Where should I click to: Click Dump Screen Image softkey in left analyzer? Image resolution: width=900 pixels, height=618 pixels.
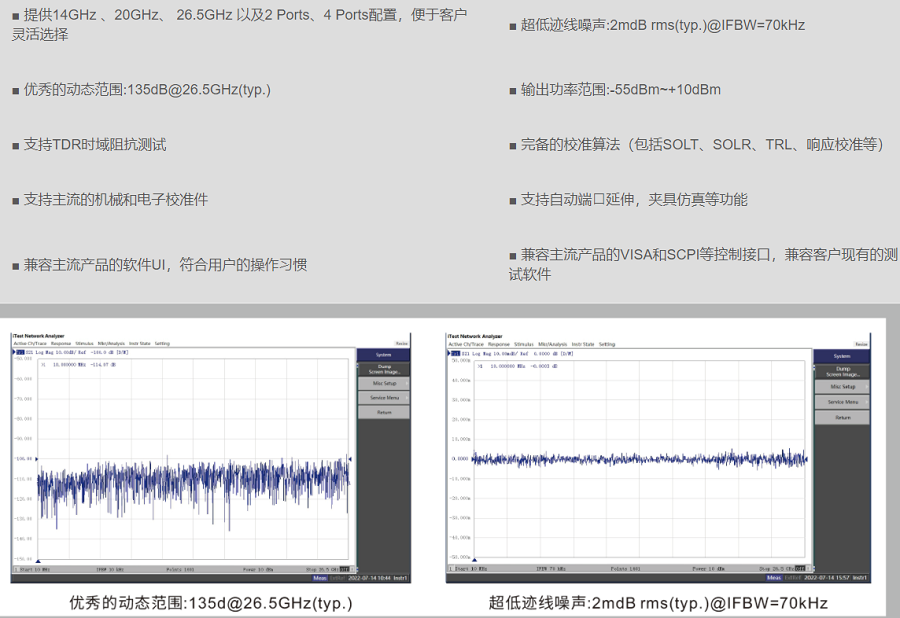point(383,369)
